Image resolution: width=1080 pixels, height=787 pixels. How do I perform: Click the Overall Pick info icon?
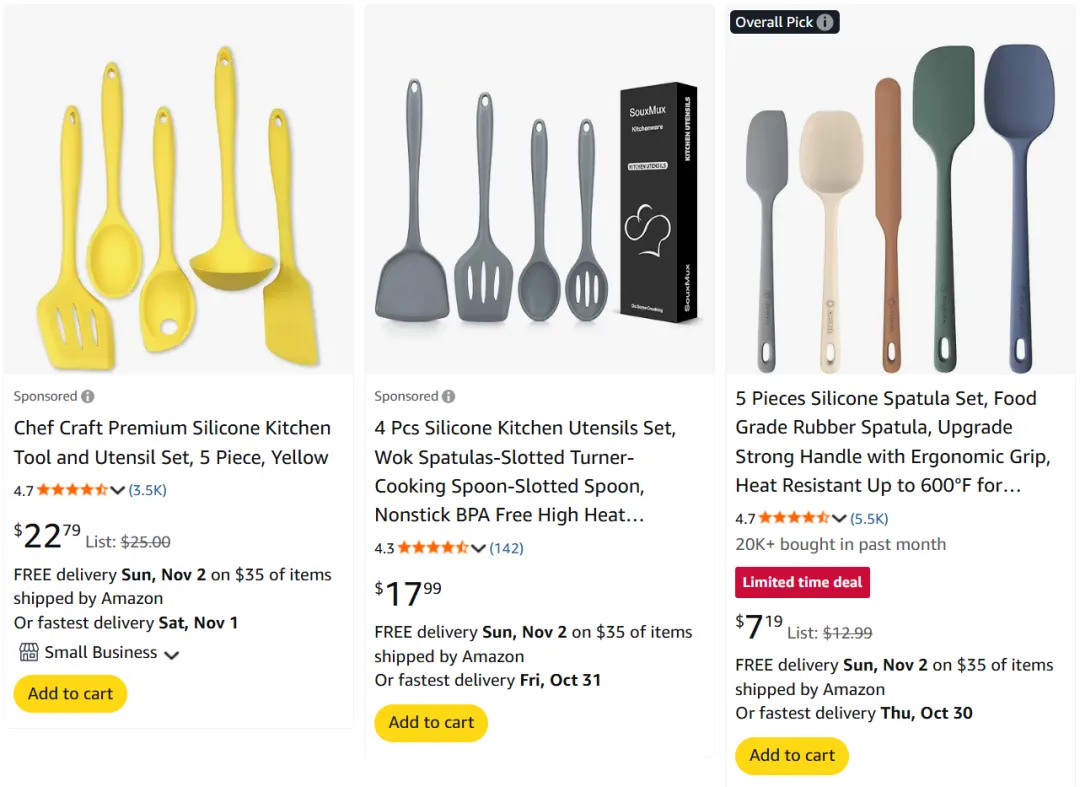[825, 22]
